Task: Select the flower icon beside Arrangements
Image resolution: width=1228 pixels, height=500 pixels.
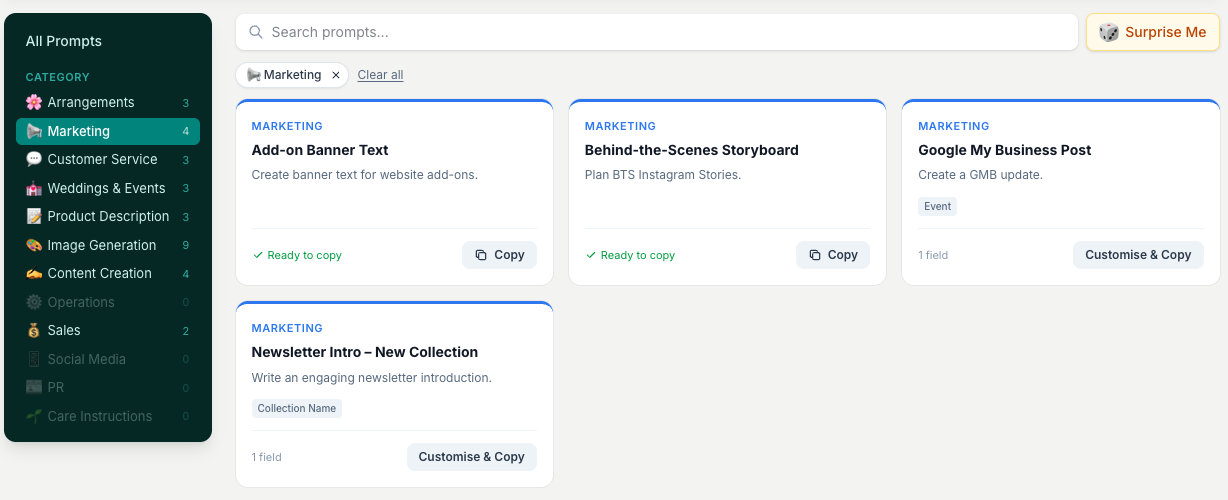Action: pos(34,102)
